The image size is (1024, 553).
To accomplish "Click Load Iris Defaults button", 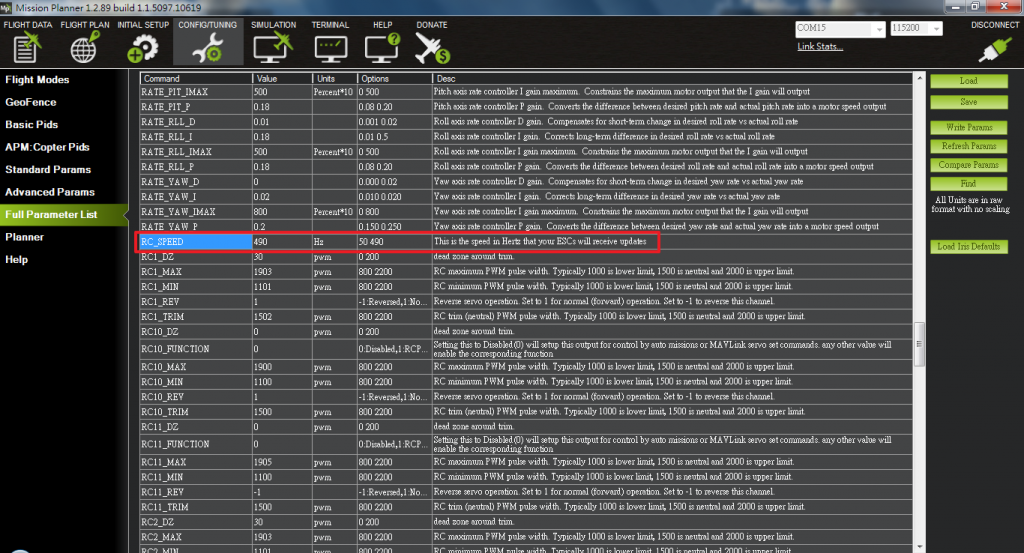I will 968,246.
